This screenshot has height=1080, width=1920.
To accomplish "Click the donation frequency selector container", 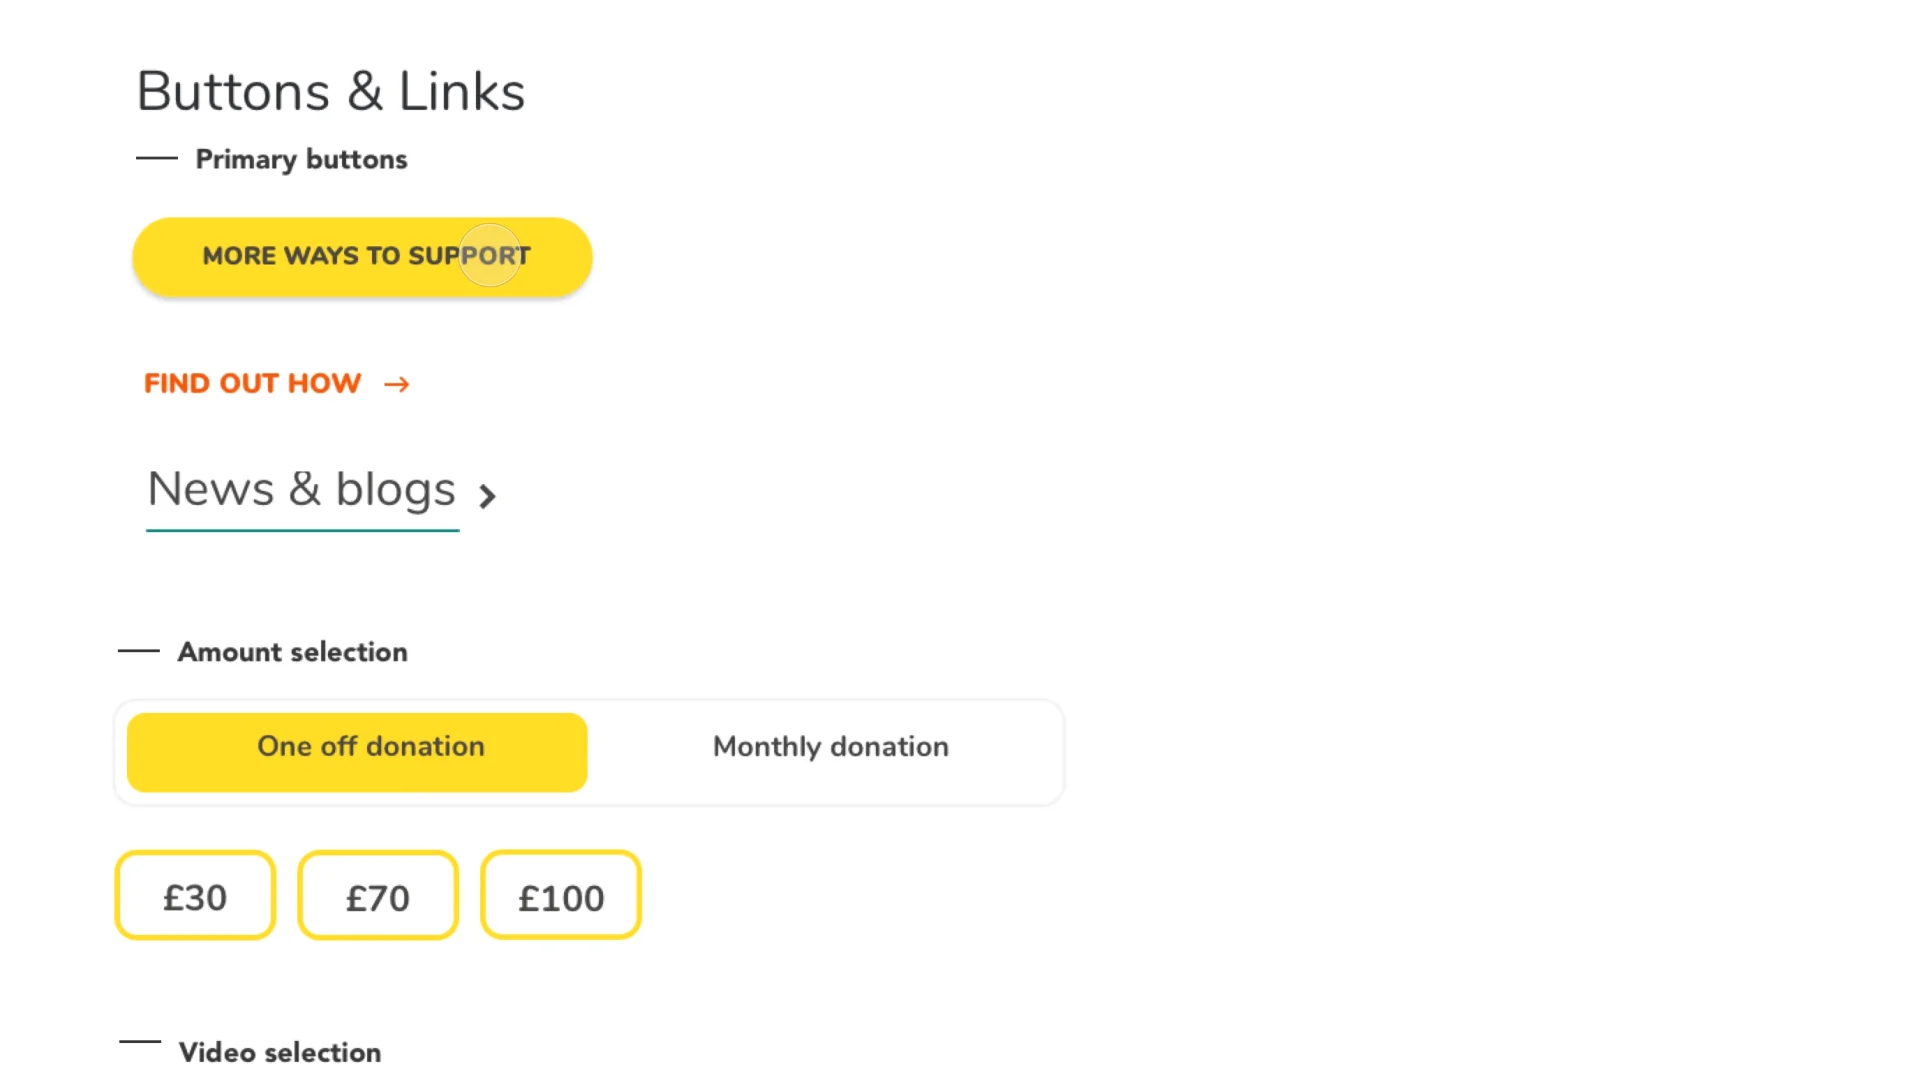I will point(589,752).
